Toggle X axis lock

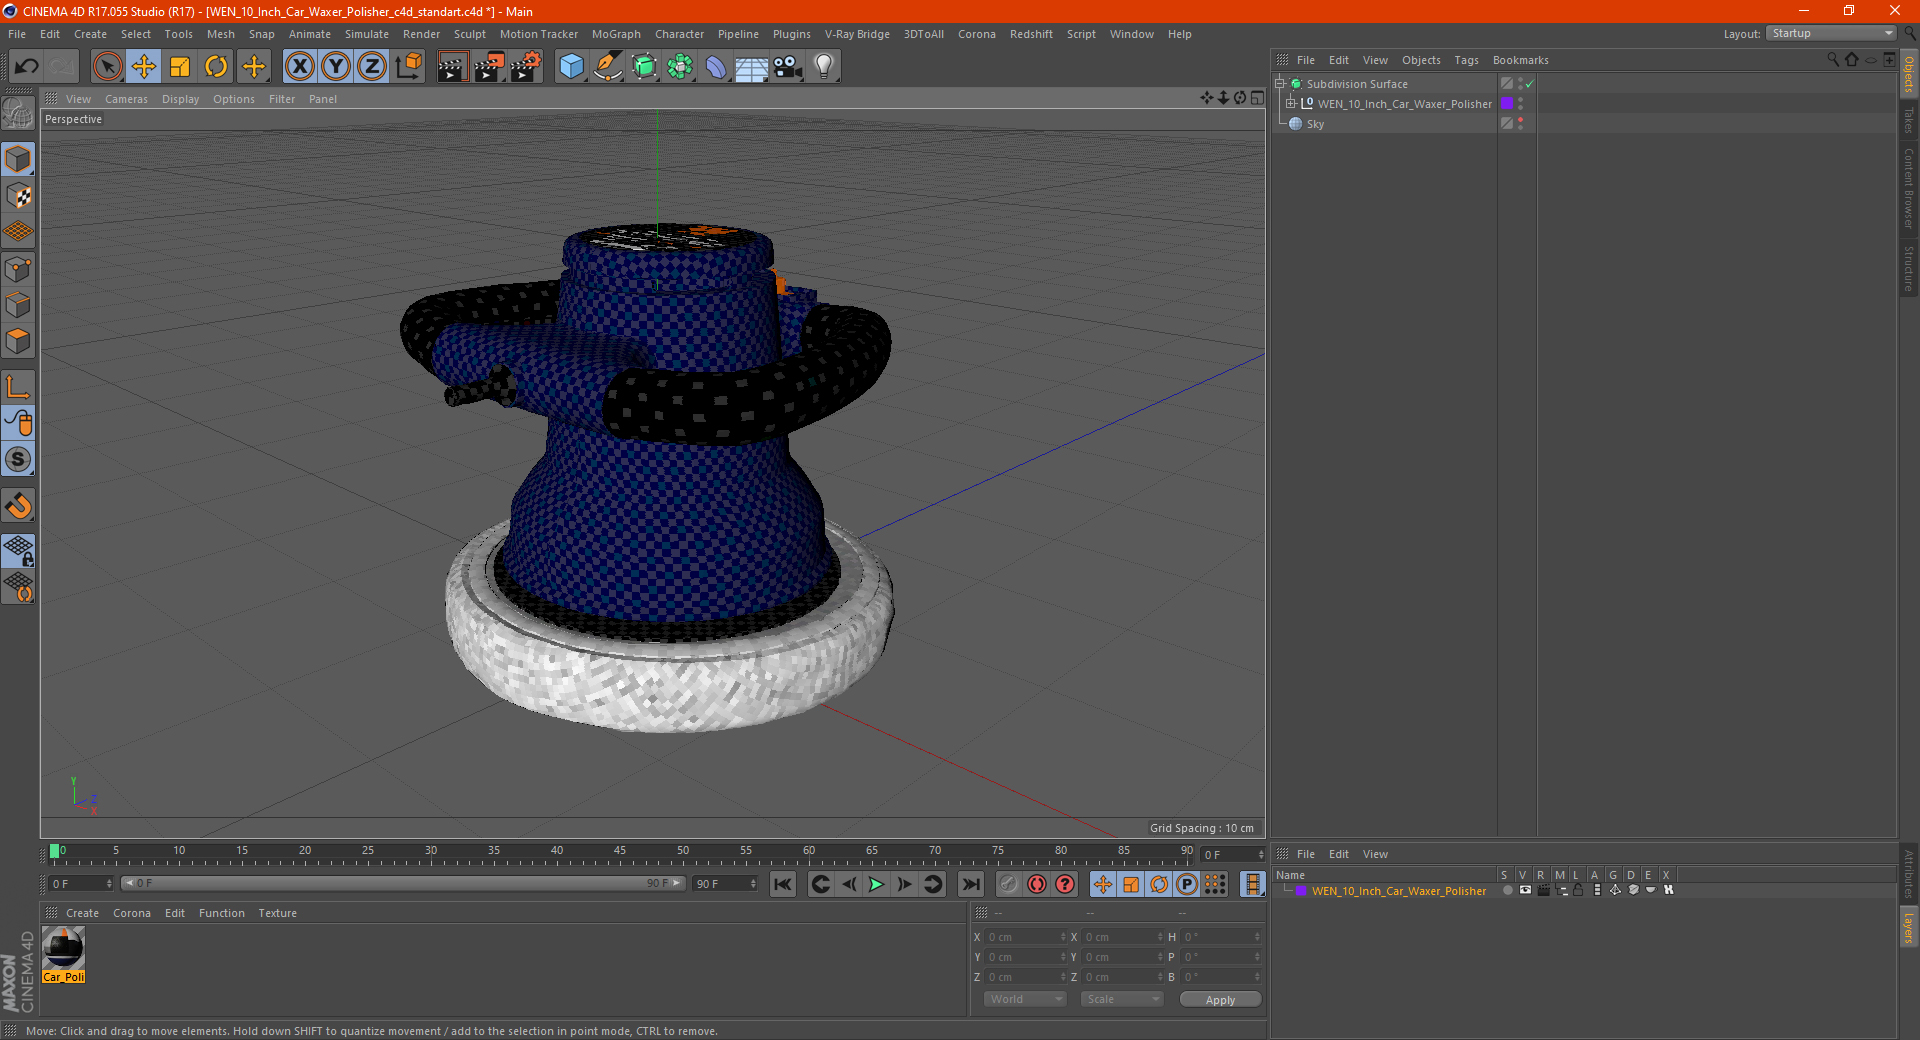(299, 67)
